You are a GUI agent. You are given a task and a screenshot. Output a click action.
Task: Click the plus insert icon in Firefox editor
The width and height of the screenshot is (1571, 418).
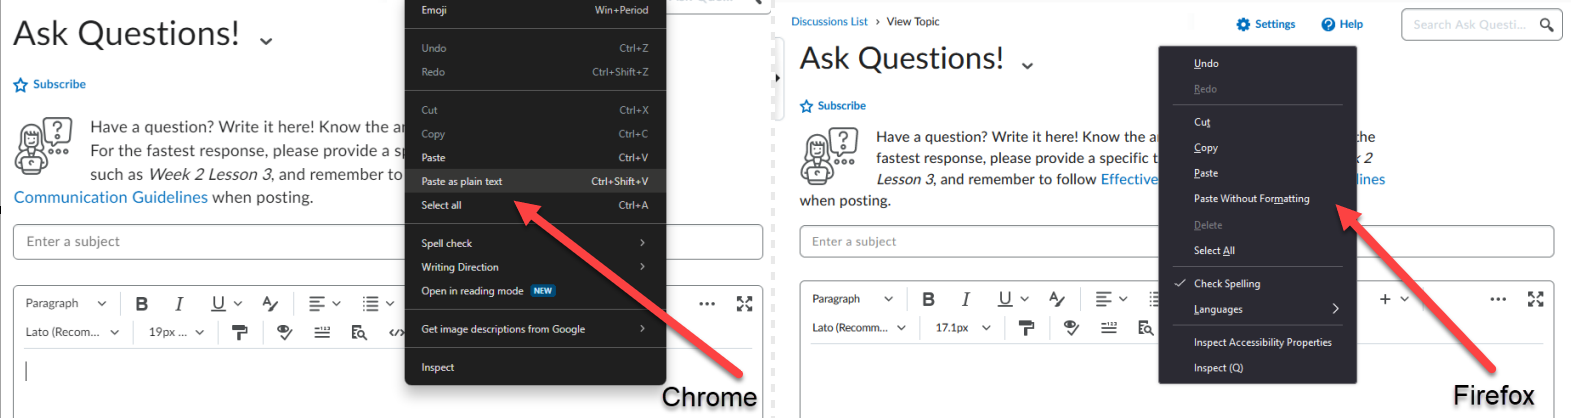tap(1385, 299)
